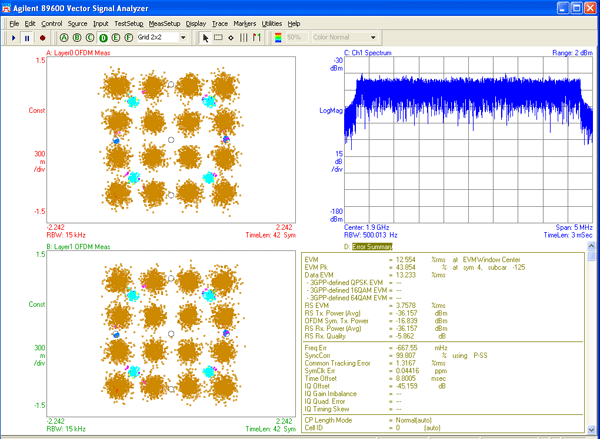Click the color spectrum palette icon

point(278,37)
